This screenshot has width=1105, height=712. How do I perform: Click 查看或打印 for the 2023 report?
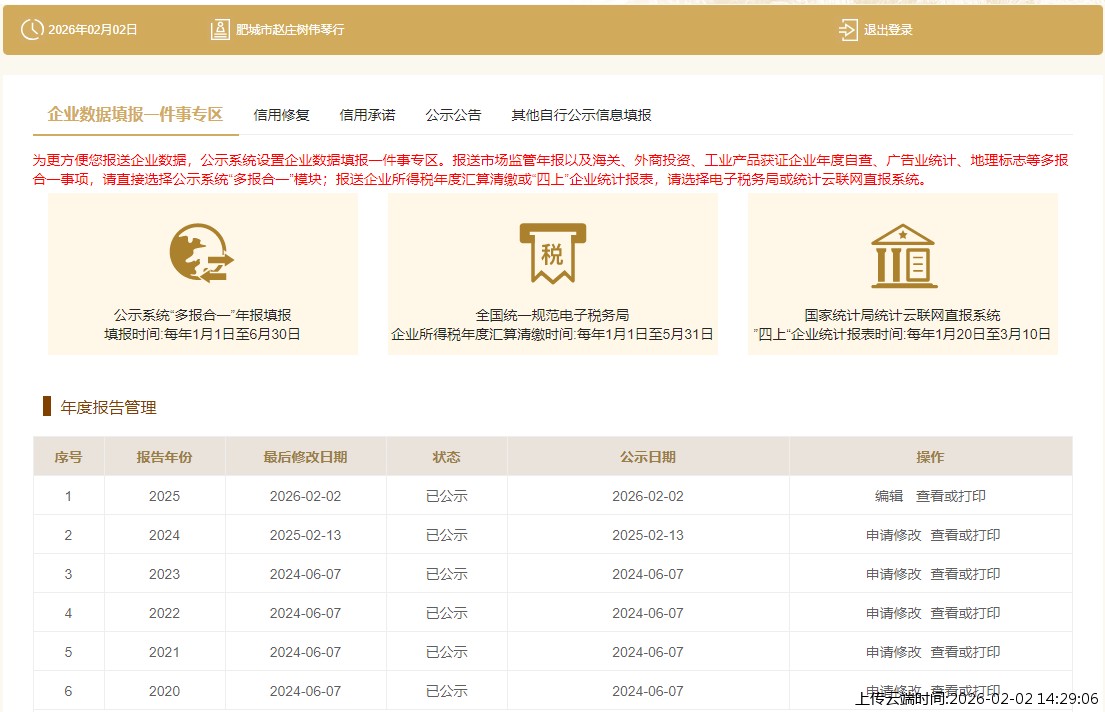click(x=965, y=574)
